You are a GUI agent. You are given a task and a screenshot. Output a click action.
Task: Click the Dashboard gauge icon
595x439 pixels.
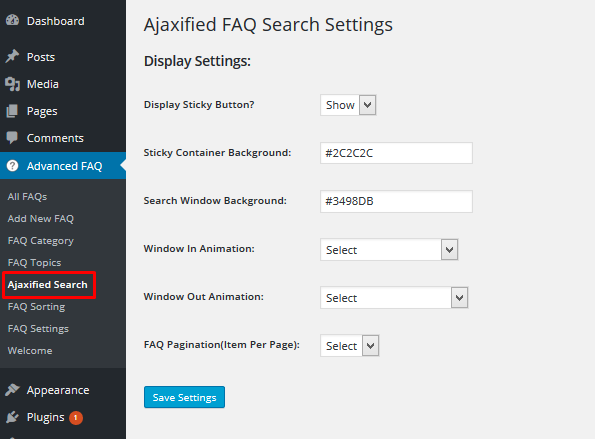[x=12, y=20]
